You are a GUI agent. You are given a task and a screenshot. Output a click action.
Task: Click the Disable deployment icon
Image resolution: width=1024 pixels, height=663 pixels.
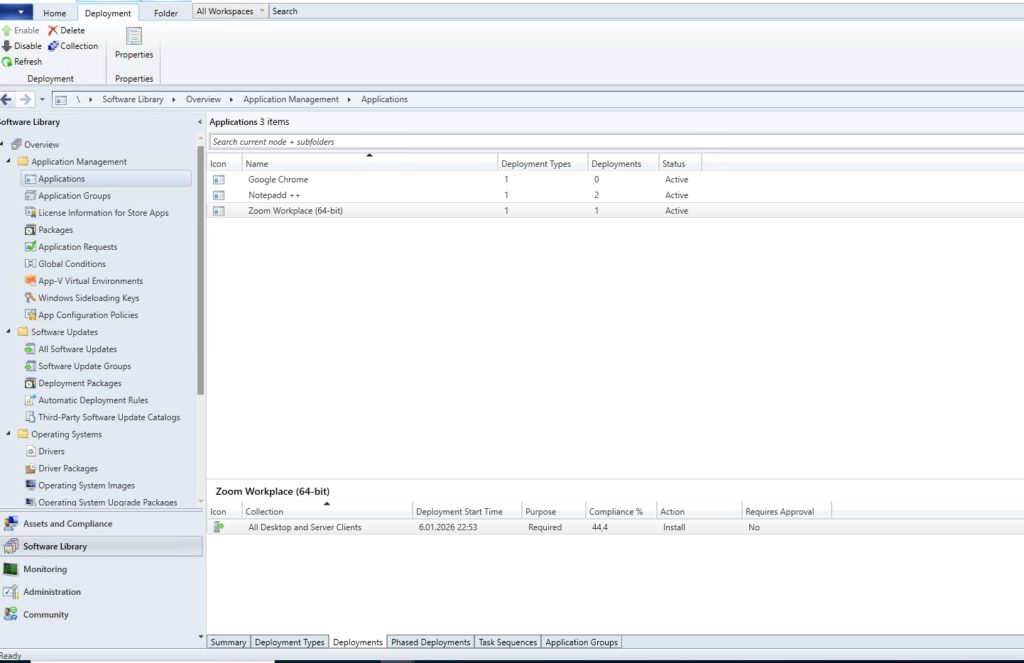coord(7,46)
